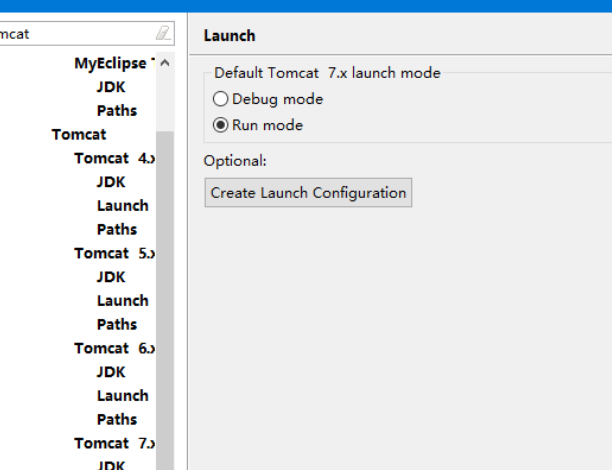Open Paths under the MyEclipse node
Viewport: 612px width, 470px height.
pos(117,110)
